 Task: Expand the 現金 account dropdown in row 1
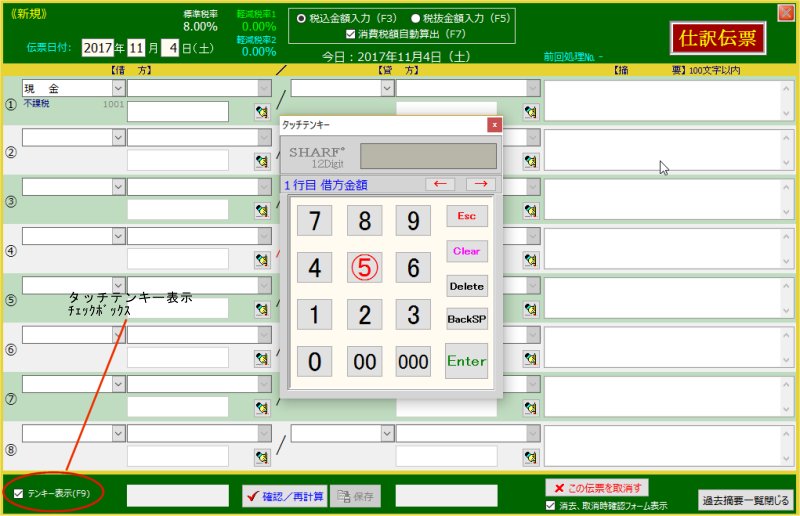[118, 88]
